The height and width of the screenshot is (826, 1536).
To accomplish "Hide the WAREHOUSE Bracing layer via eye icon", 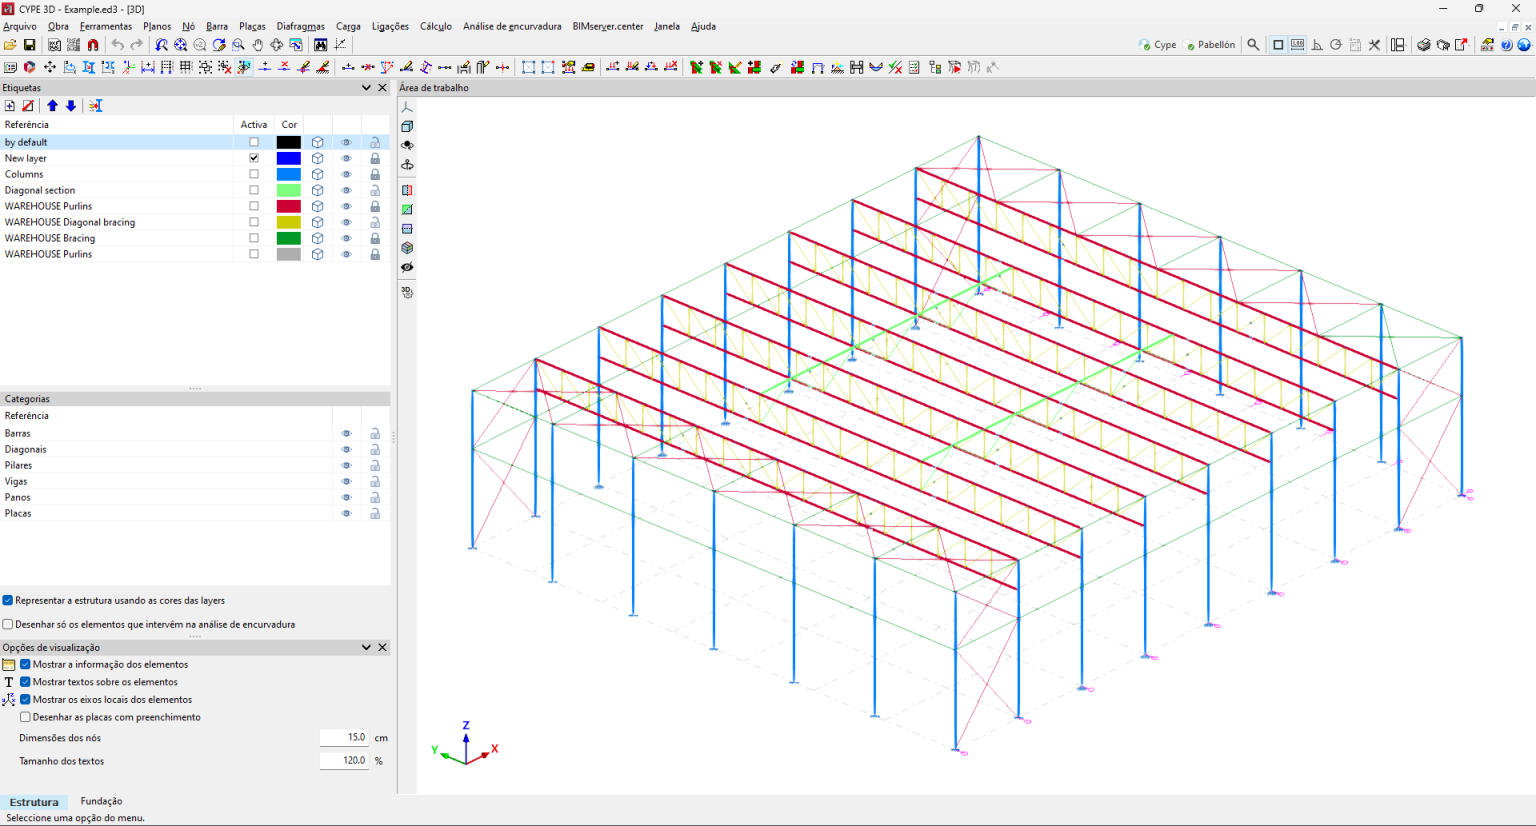I will (346, 239).
